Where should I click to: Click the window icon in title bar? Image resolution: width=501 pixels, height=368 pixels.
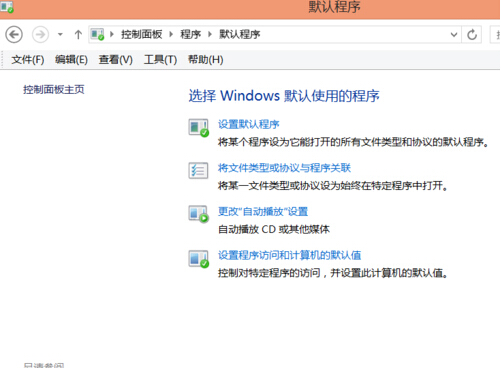click(x=7, y=7)
